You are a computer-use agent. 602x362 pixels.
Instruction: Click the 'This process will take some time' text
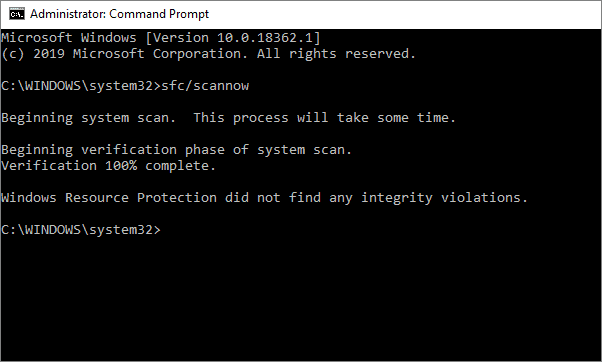click(324, 117)
